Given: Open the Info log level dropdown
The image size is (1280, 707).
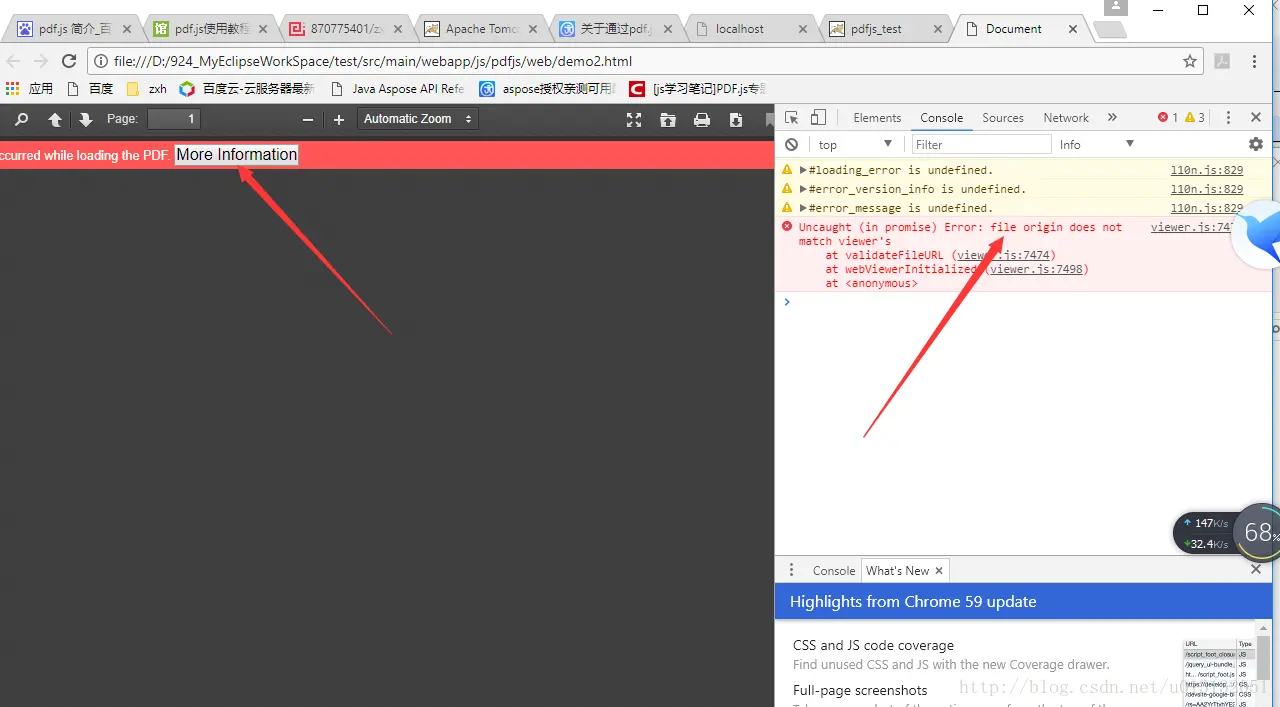Looking at the screenshot, I should (x=1096, y=144).
